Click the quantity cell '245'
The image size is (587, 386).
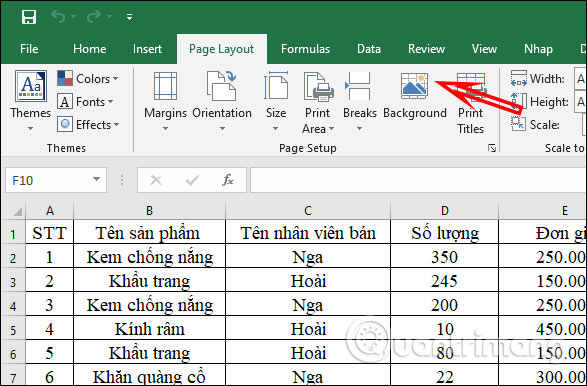click(x=444, y=280)
